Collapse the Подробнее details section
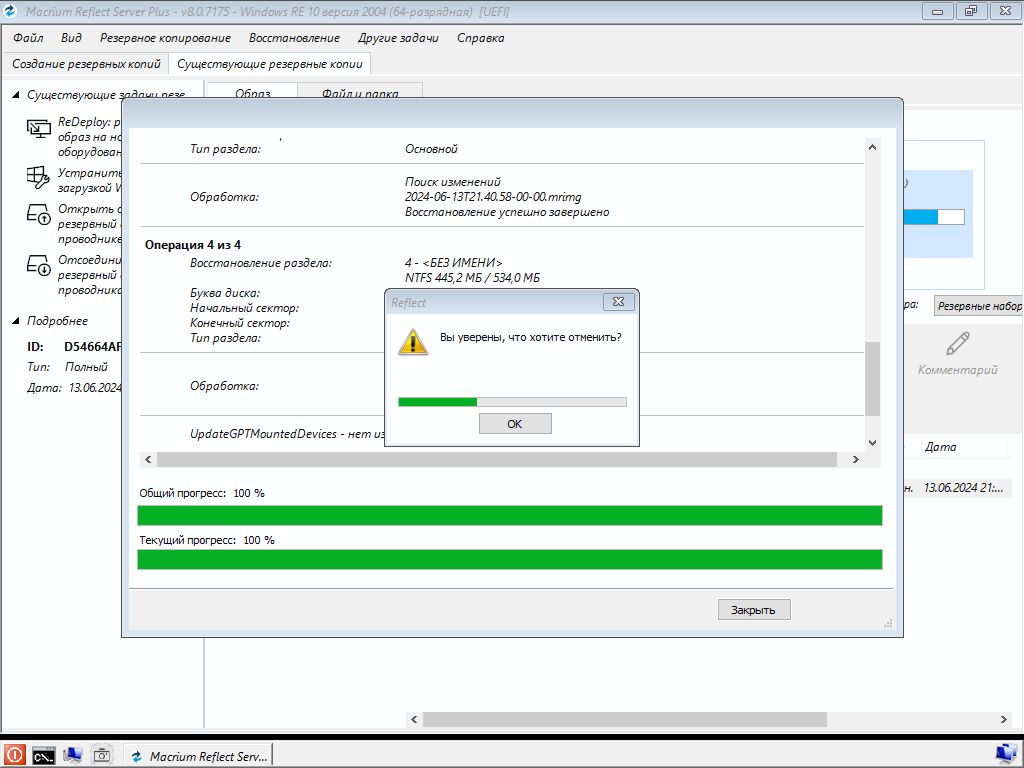 (16, 321)
